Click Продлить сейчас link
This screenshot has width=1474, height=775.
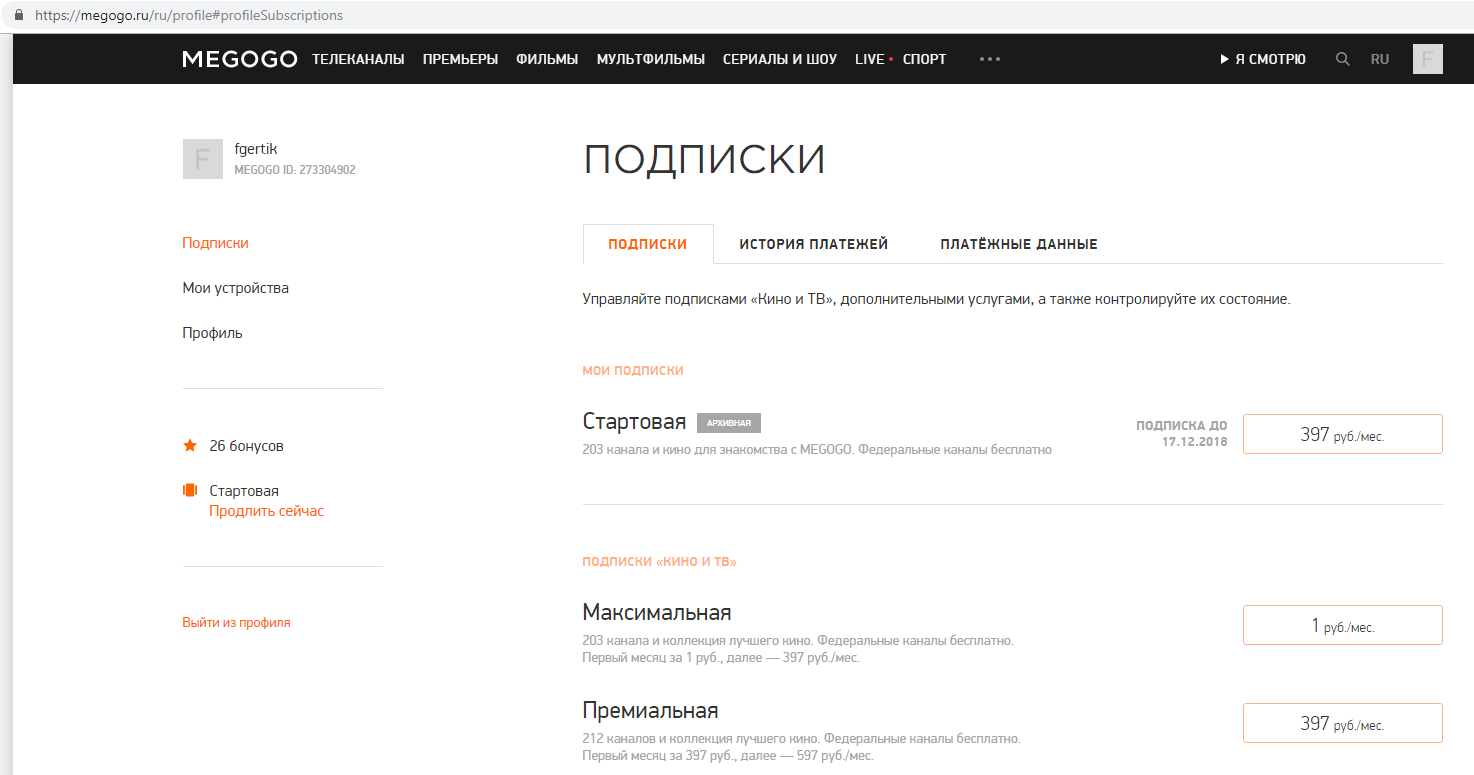(266, 511)
